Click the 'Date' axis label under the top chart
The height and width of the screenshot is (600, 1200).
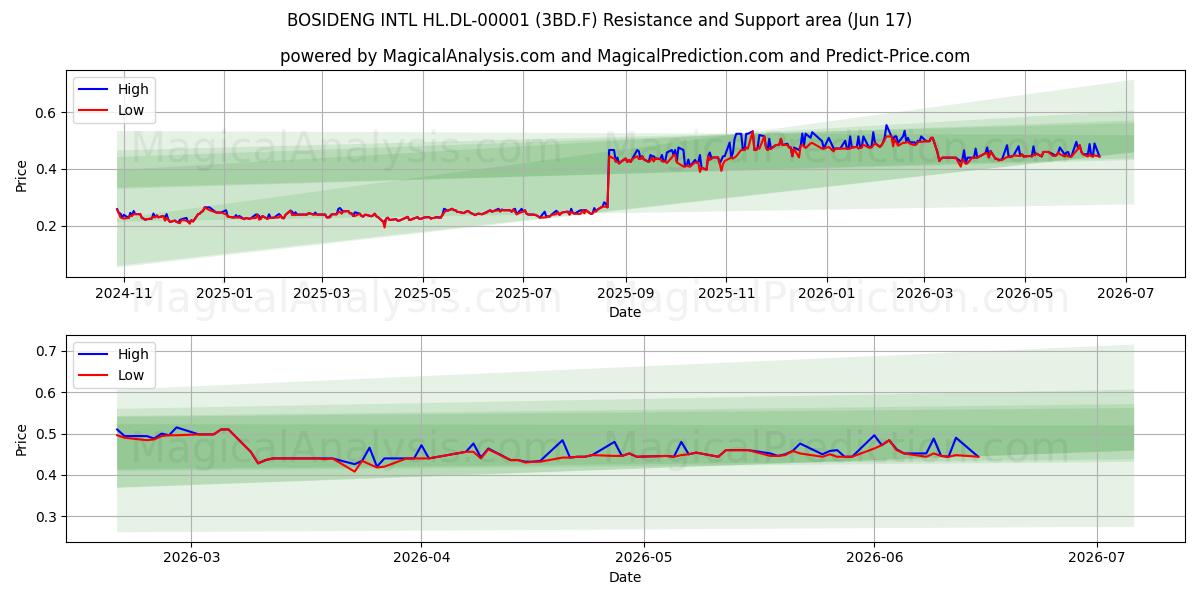coord(625,313)
